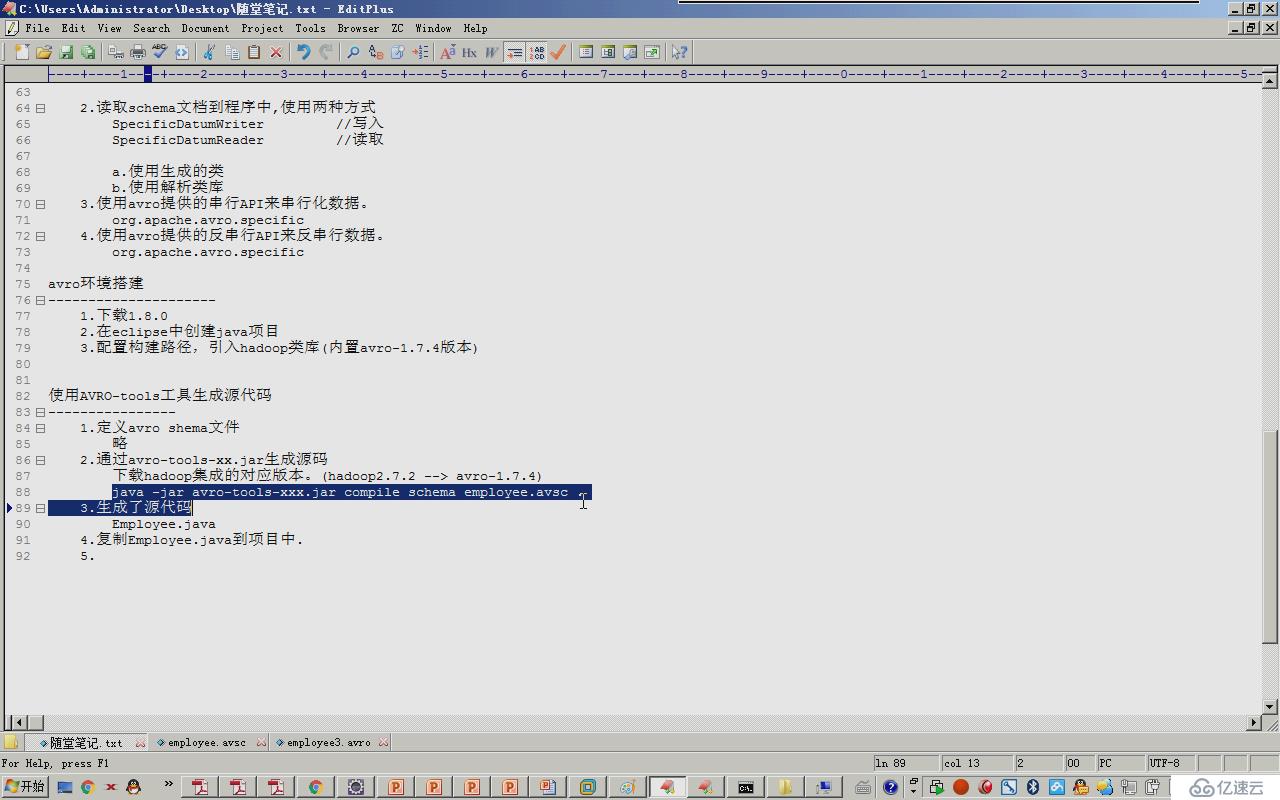Image resolution: width=1280 pixels, height=800 pixels.
Task: Open the Document menu
Action: [x=205, y=28]
